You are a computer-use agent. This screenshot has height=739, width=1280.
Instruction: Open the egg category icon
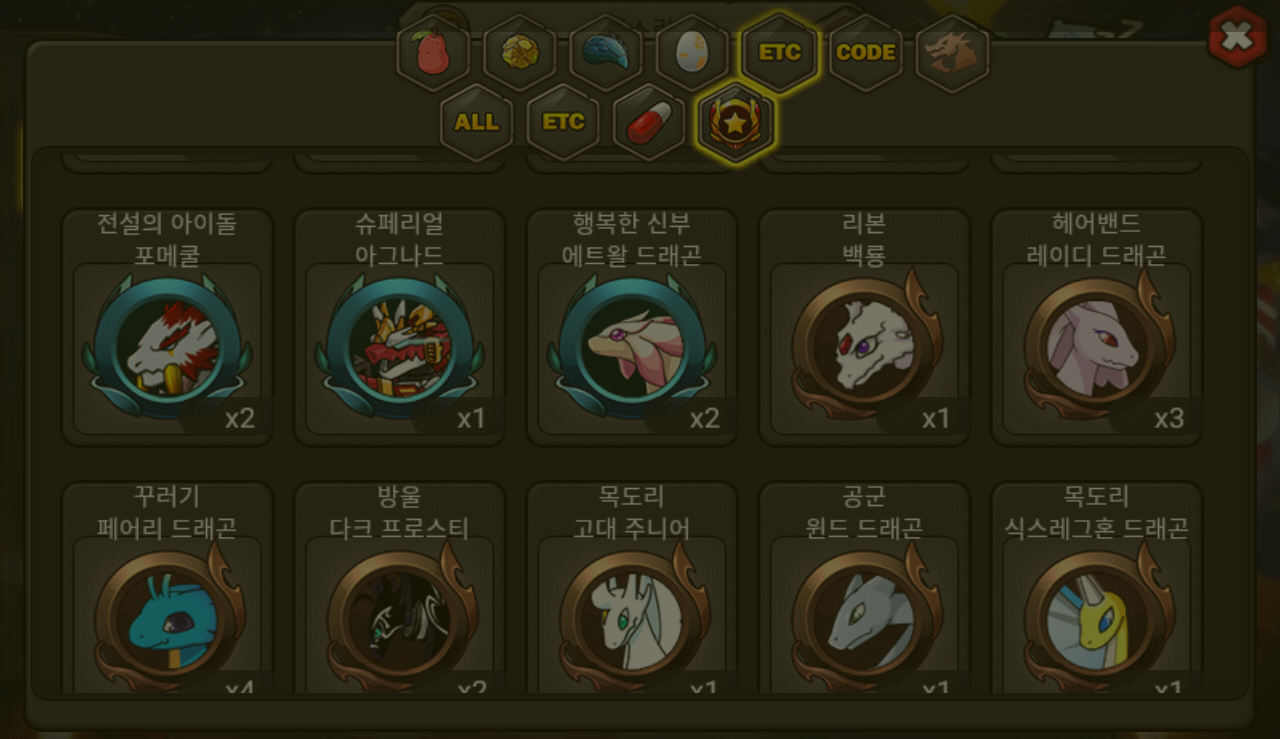(693, 53)
